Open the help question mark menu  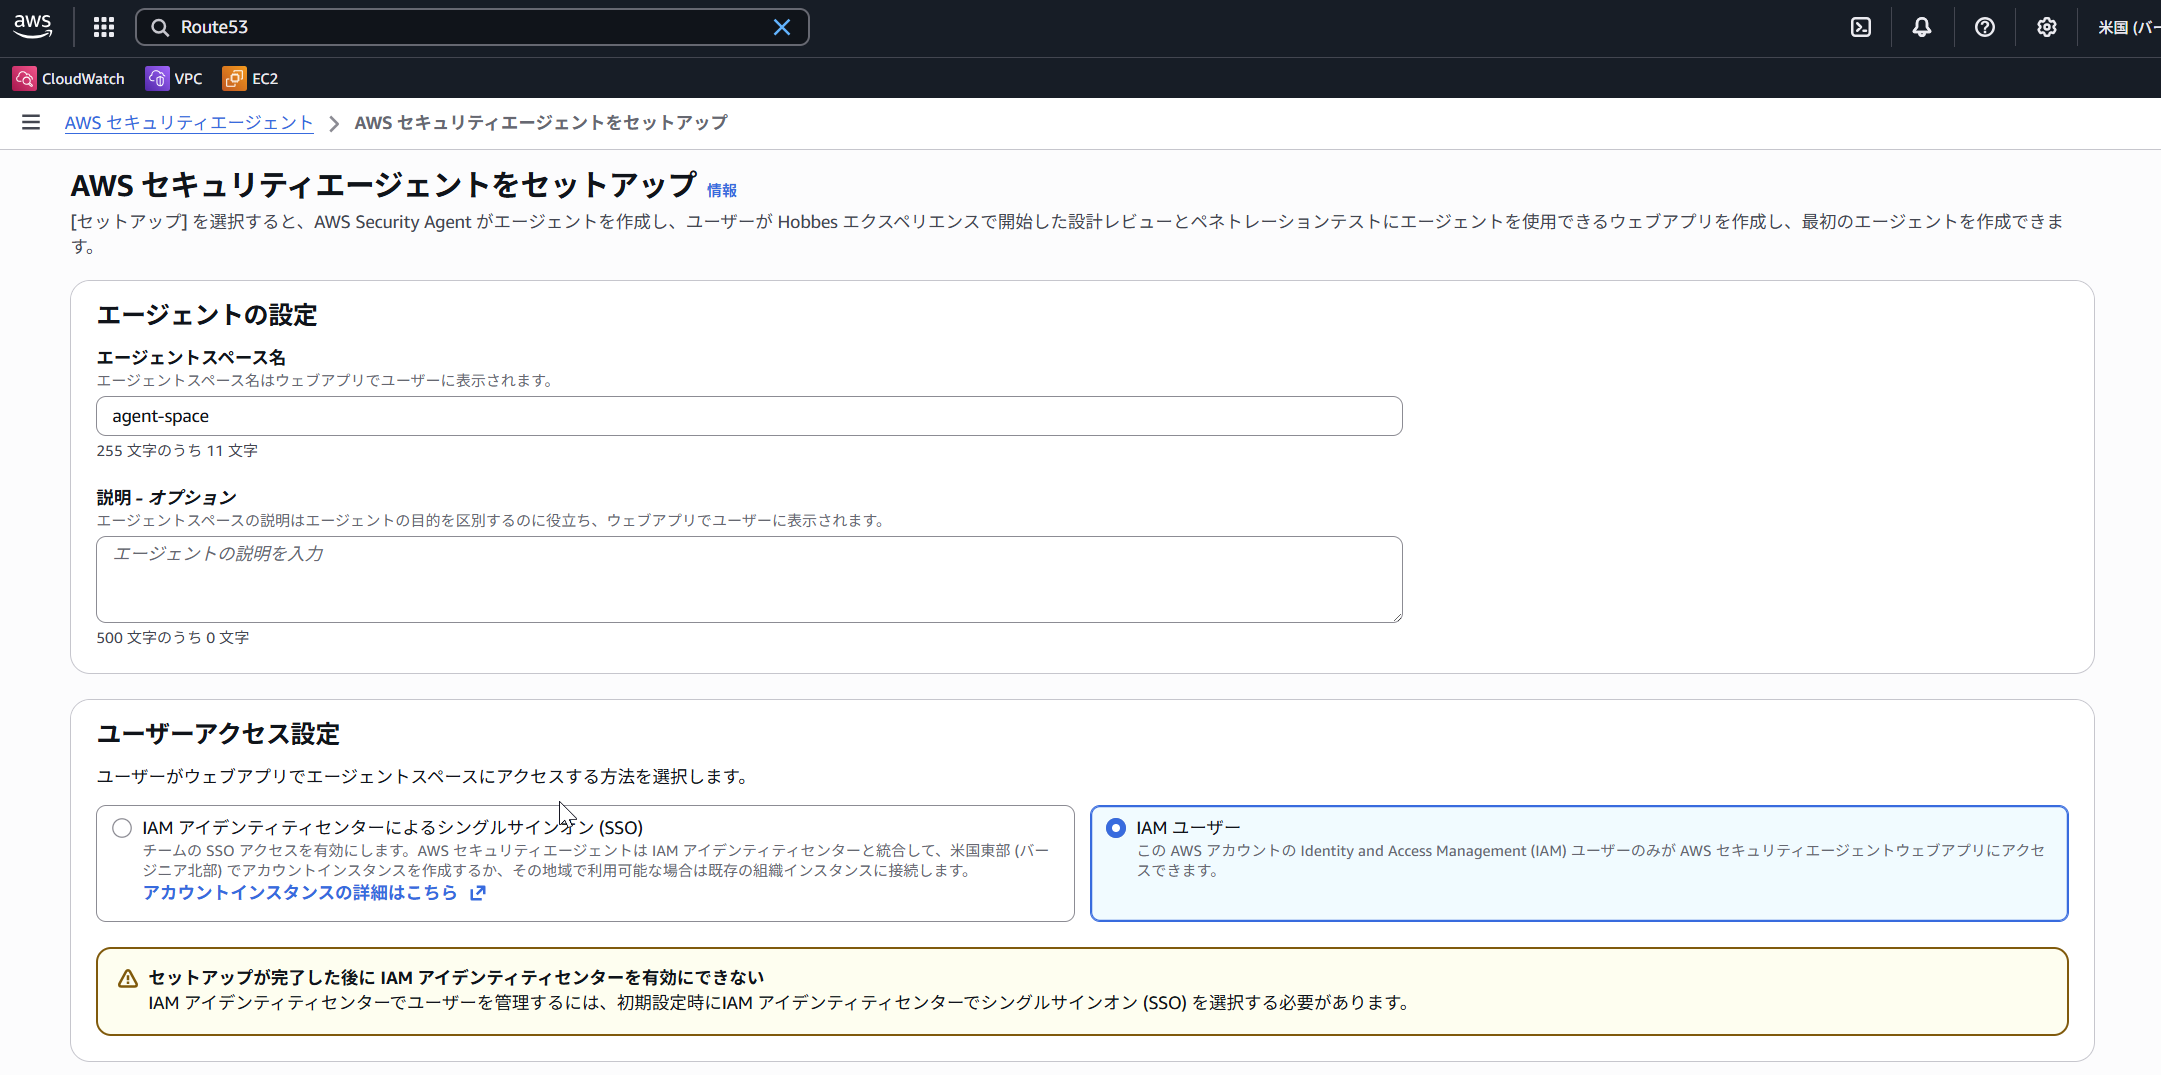[x=1985, y=27]
